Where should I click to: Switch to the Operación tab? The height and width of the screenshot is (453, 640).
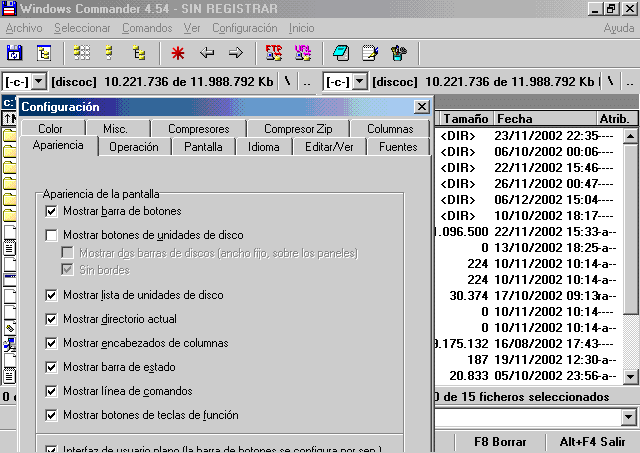(134, 147)
